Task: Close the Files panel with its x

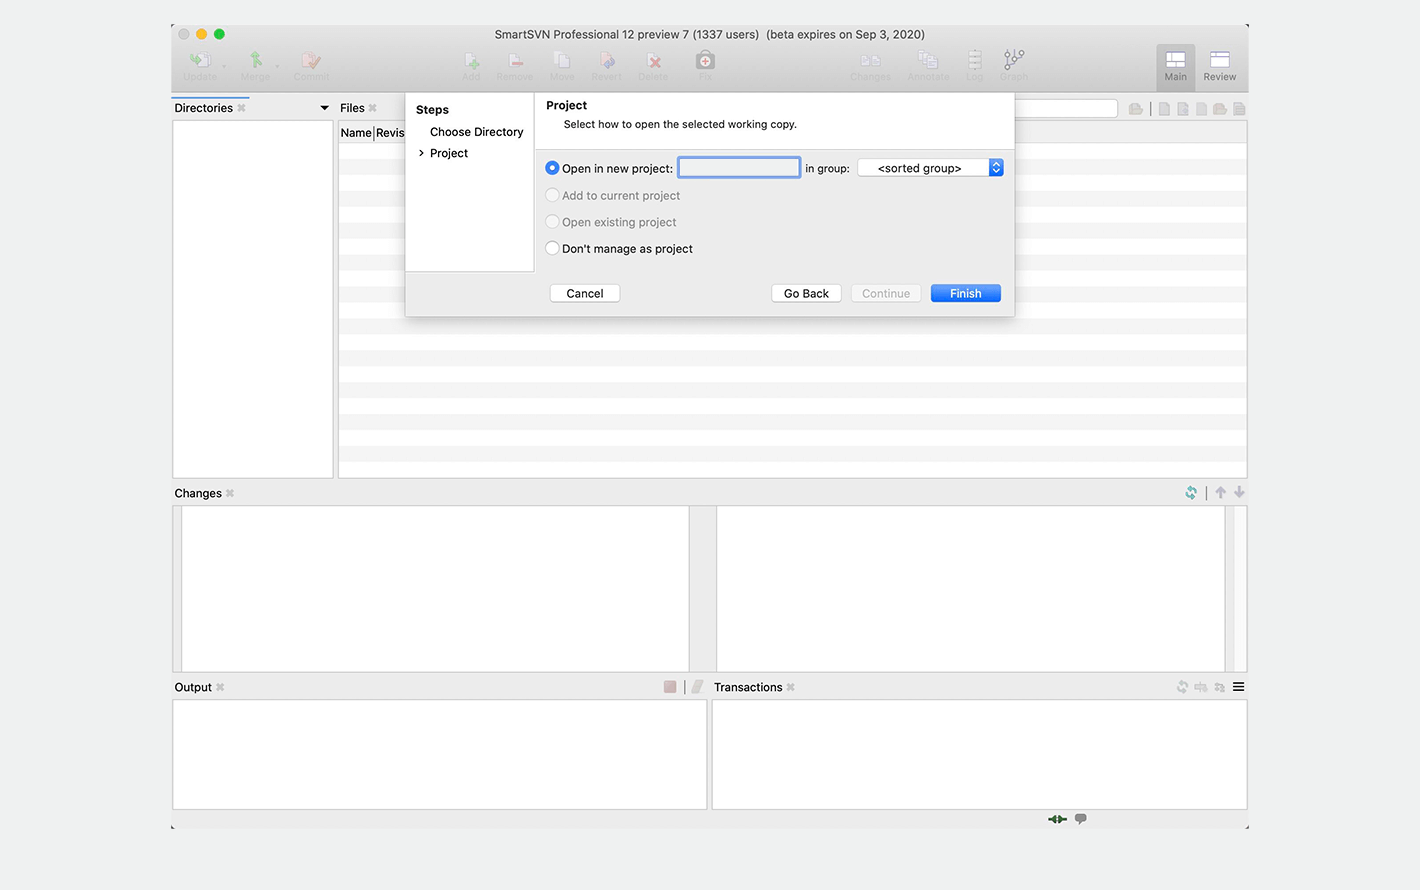Action: click(372, 108)
